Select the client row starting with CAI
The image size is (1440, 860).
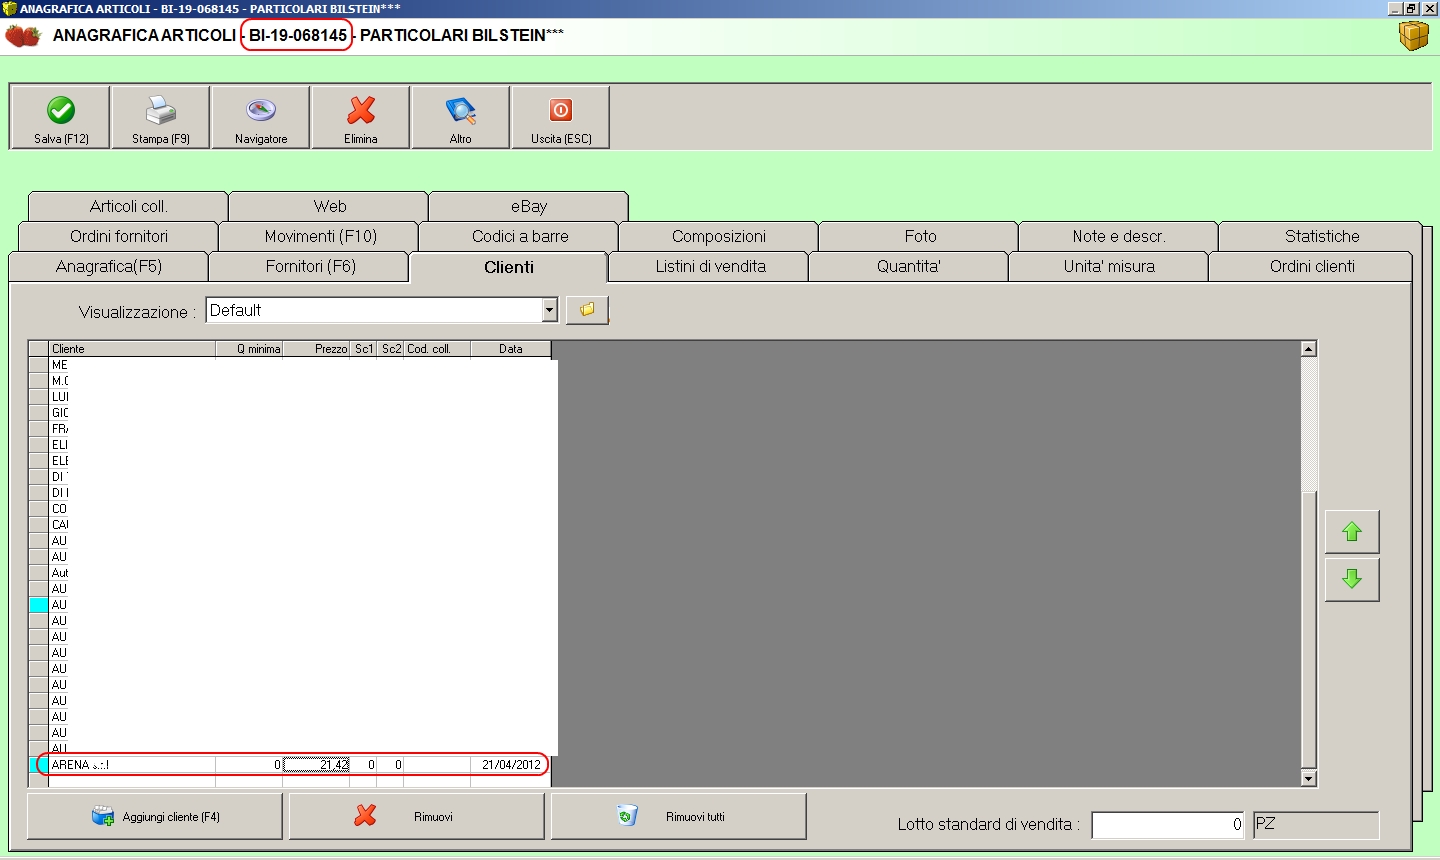click(60, 525)
